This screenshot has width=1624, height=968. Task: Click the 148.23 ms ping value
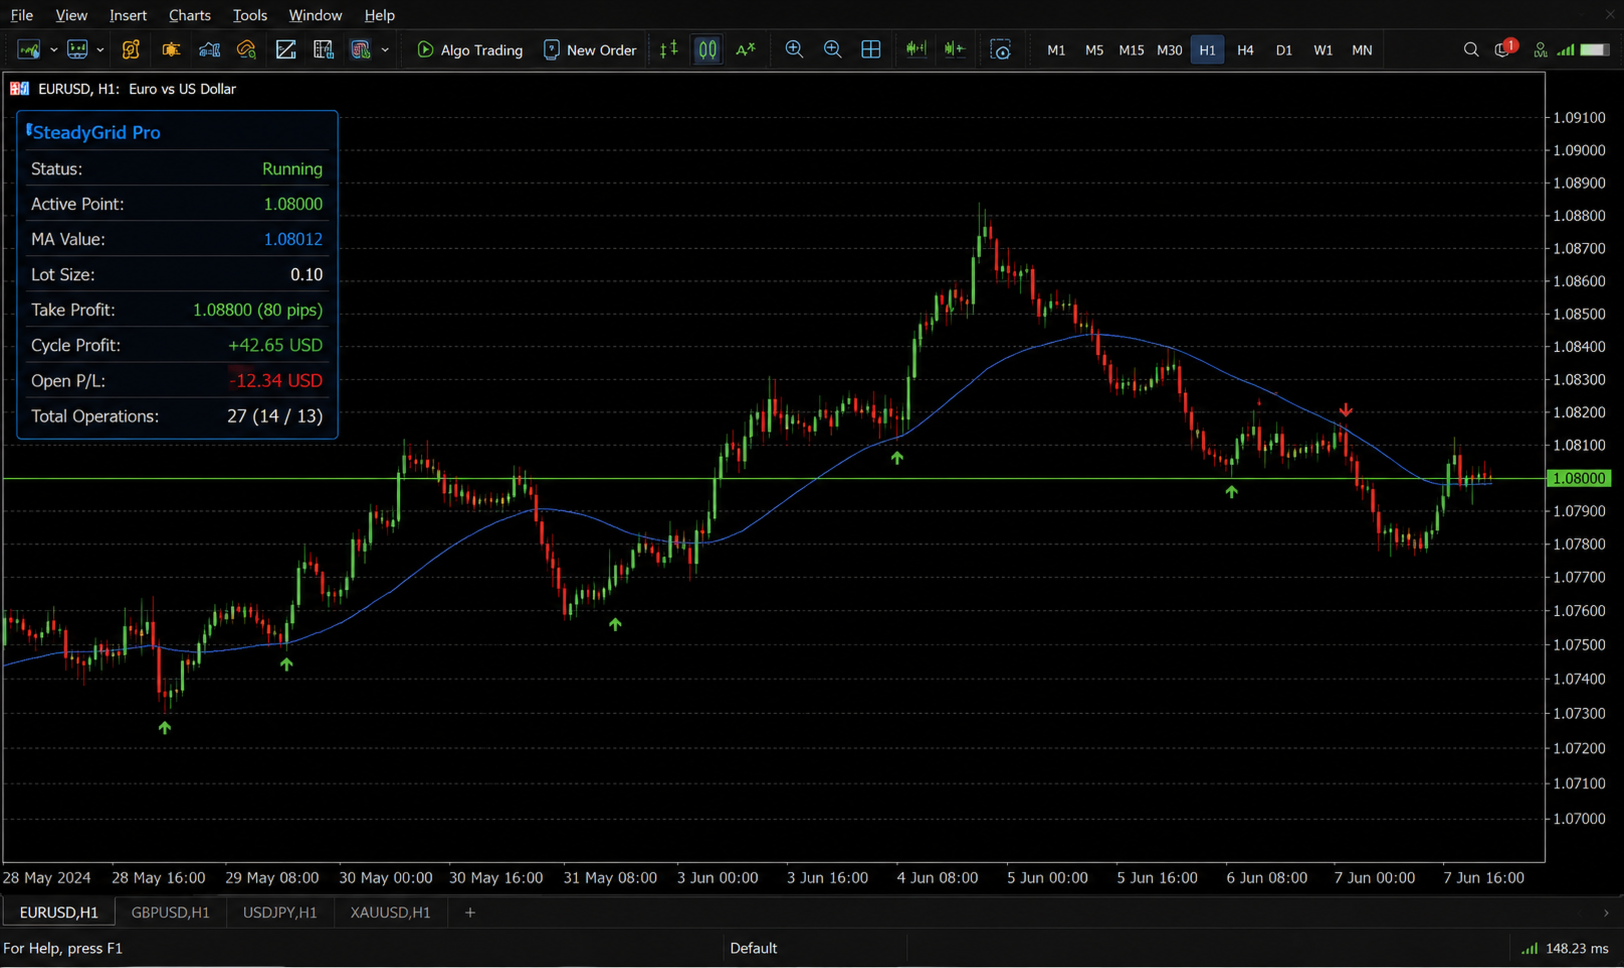click(x=1577, y=948)
